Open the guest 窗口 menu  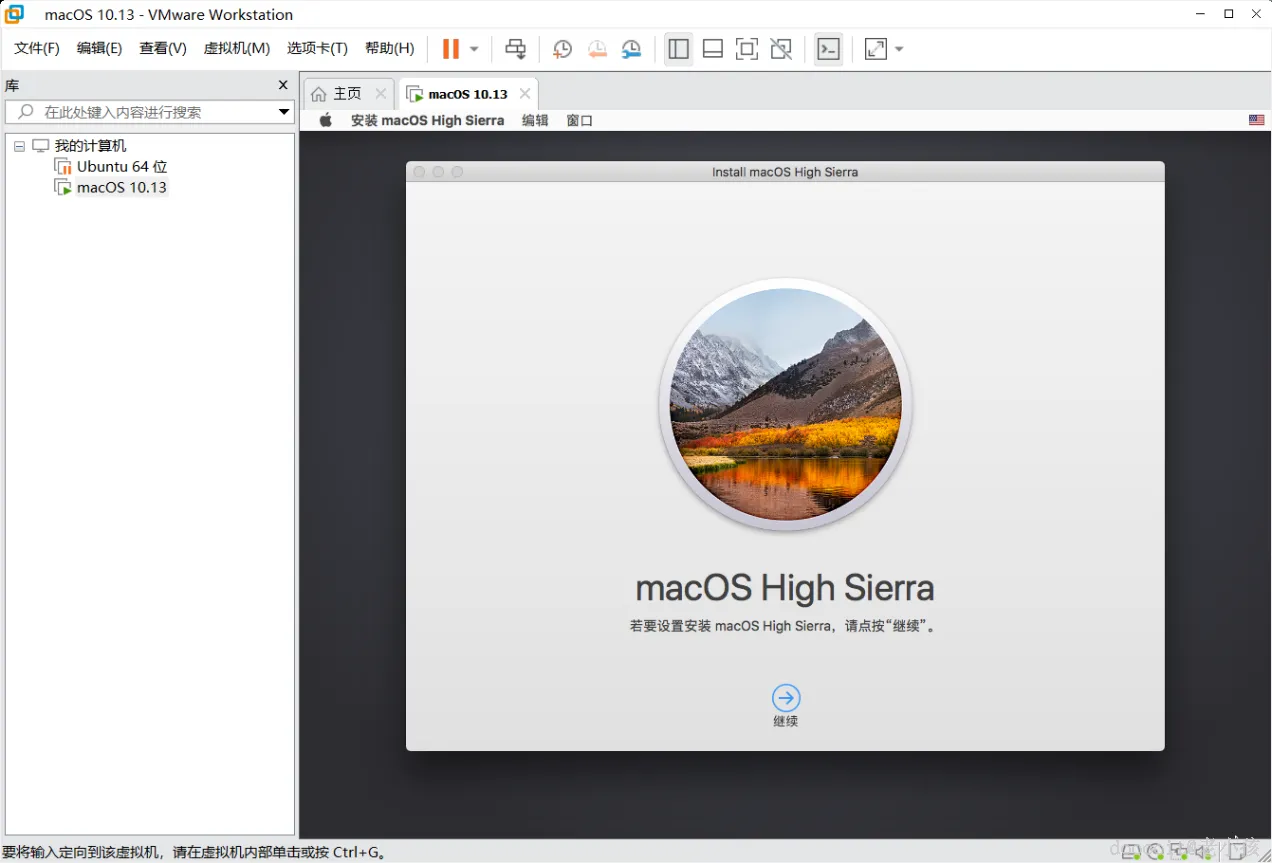click(x=579, y=120)
